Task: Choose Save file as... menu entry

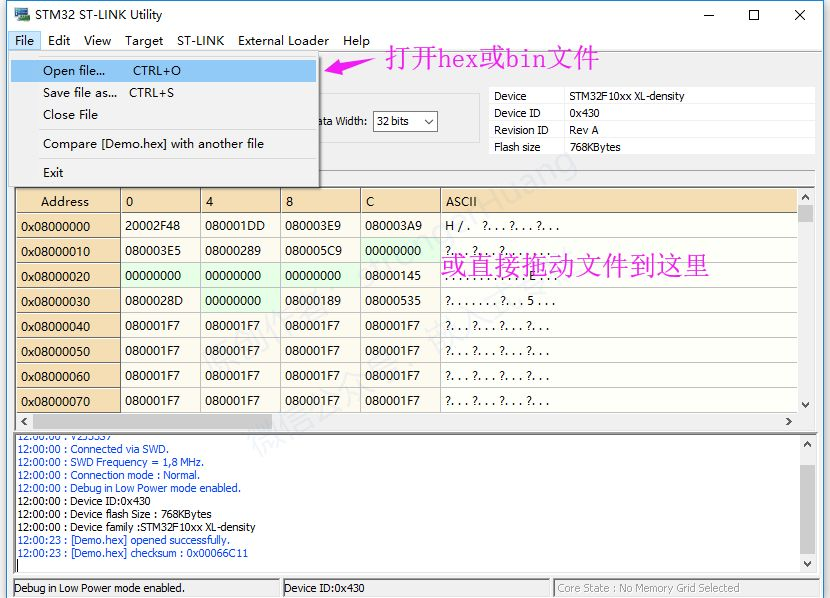Action: point(164,93)
